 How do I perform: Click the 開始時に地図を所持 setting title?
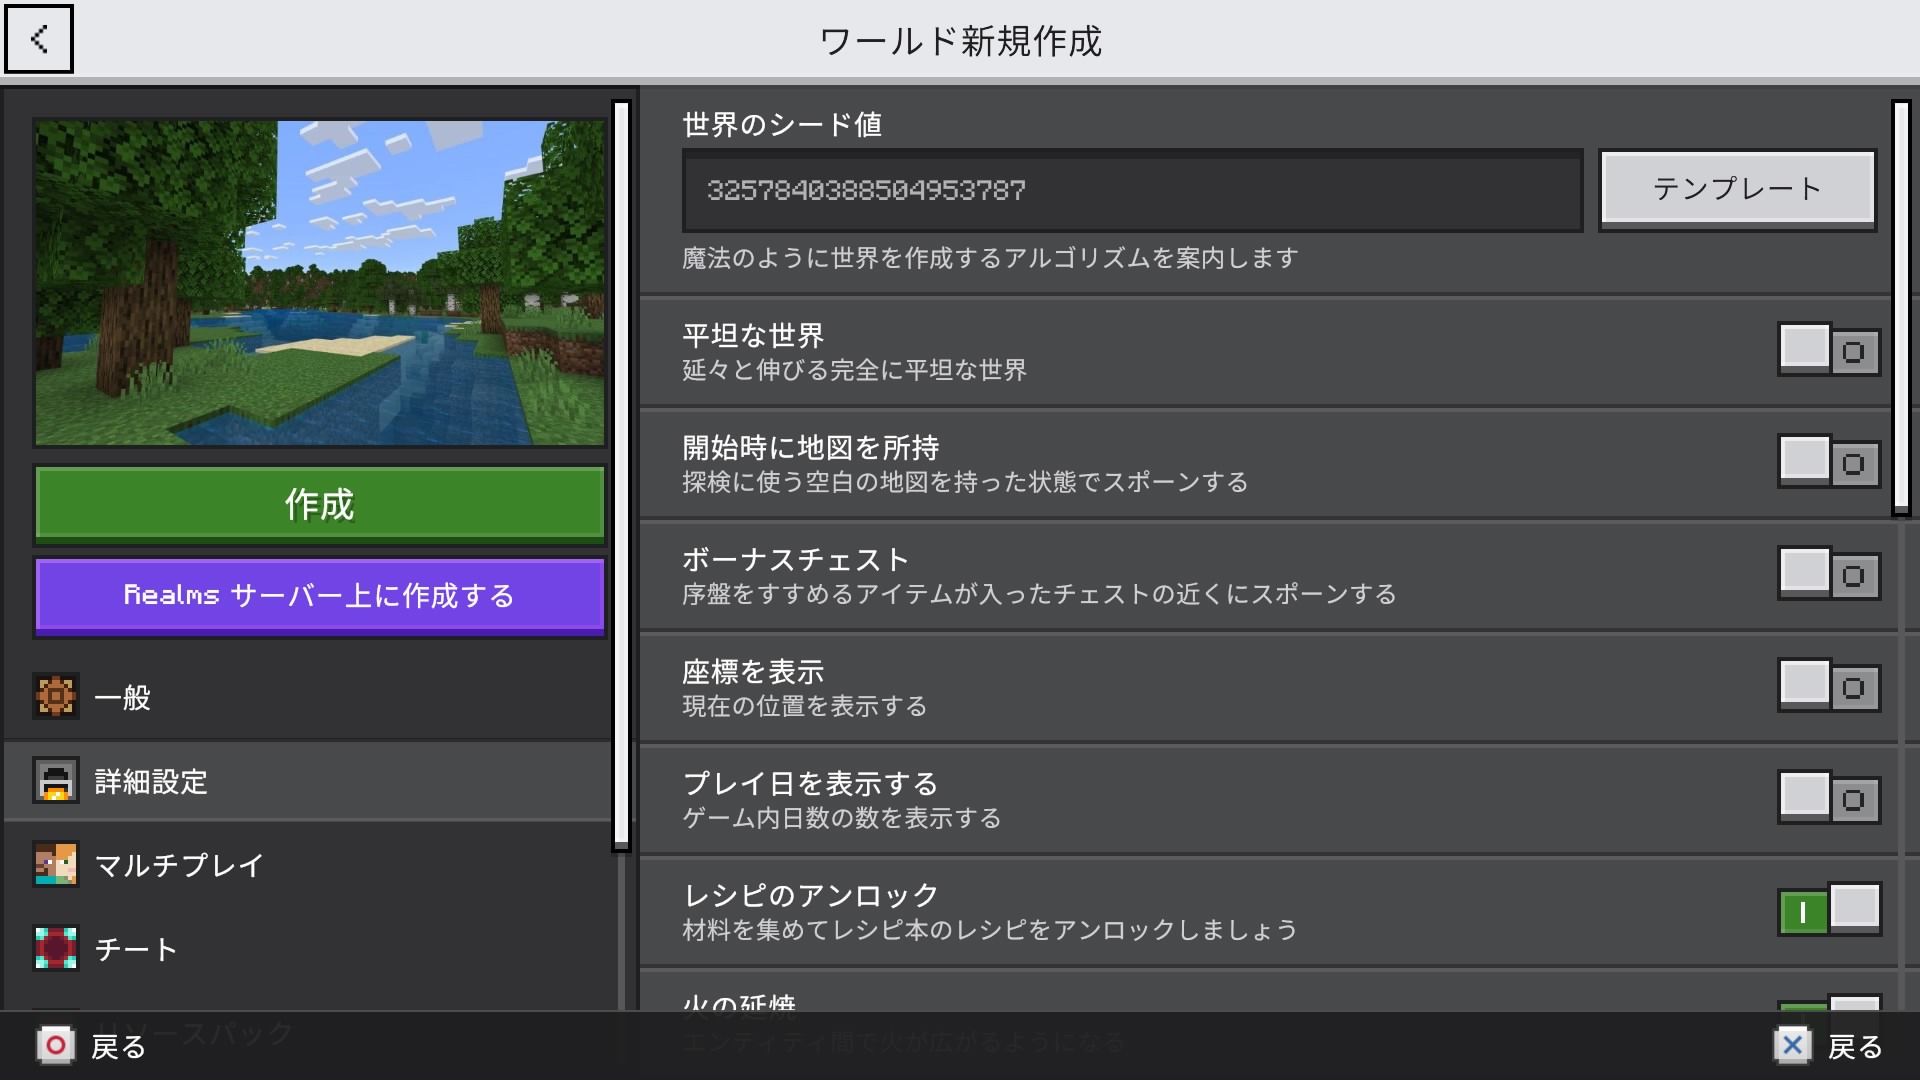pyautogui.click(x=811, y=448)
